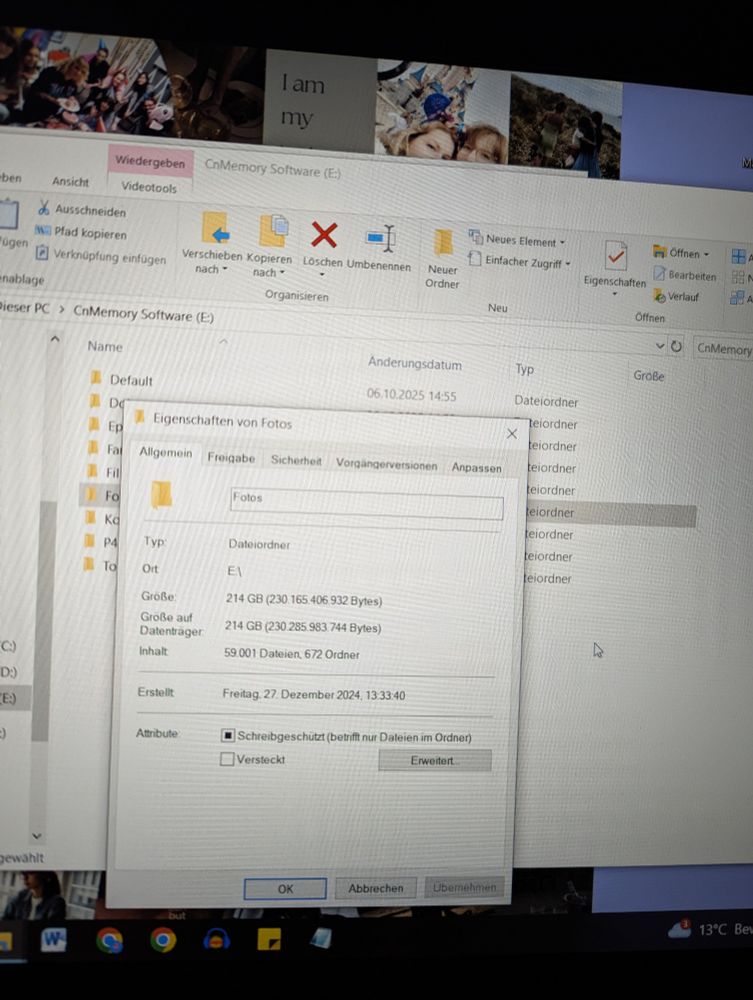Click the Ausschneiden scissors icon
The width and height of the screenshot is (753, 1000).
43,207
